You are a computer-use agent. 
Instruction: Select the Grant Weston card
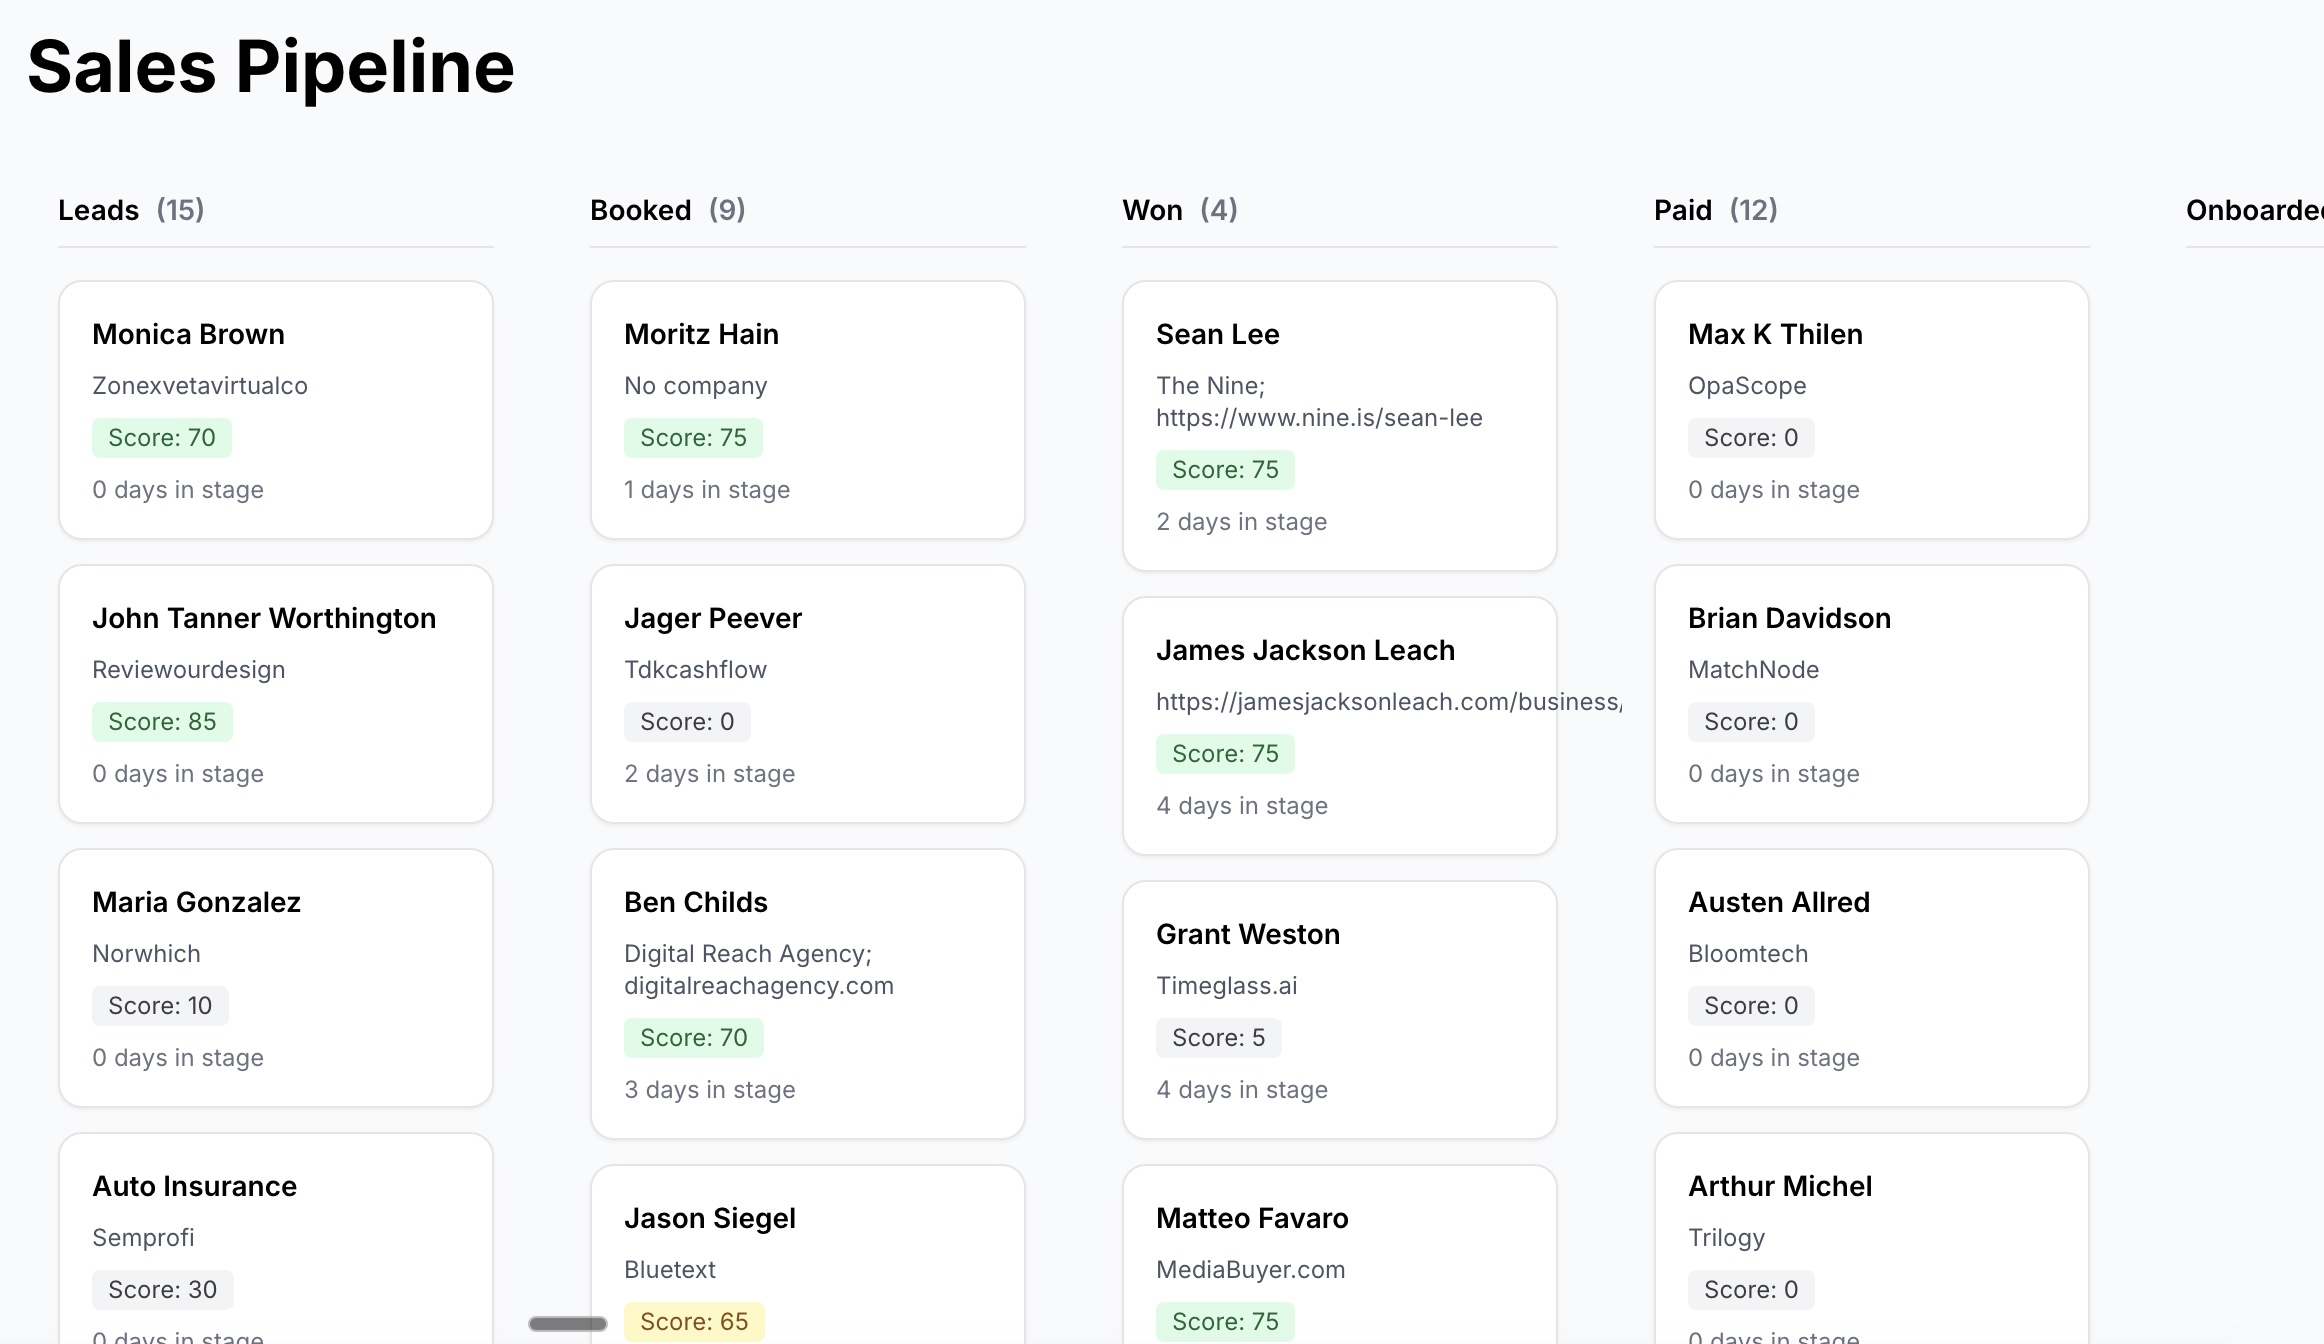1339,1009
